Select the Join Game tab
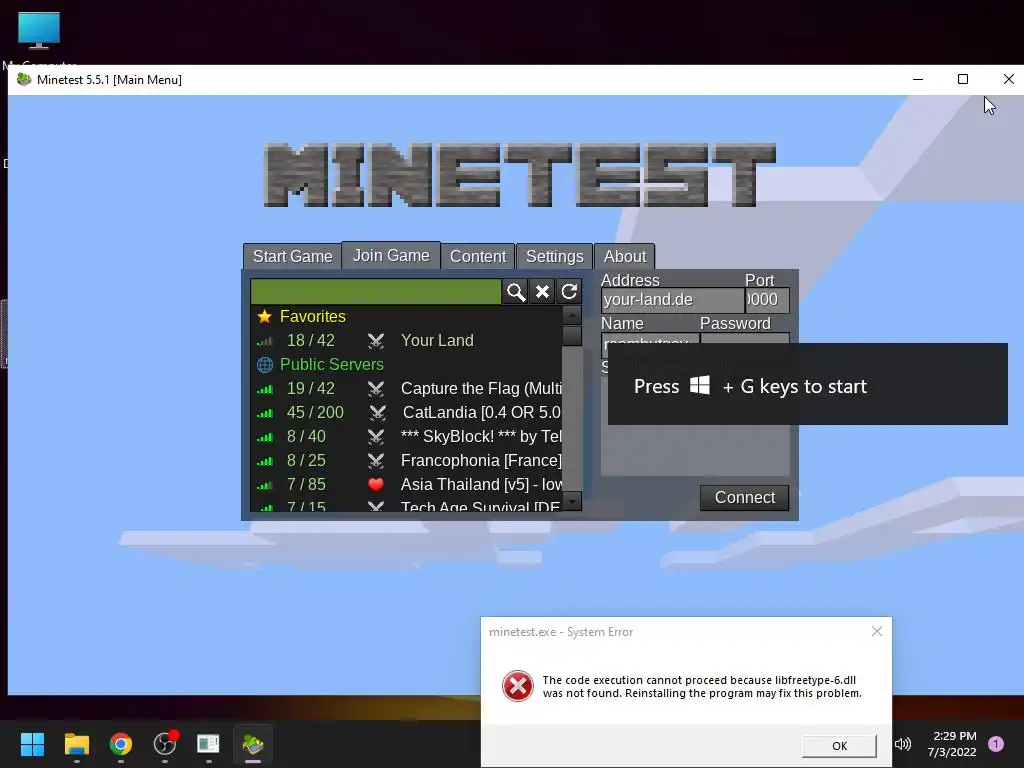This screenshot has width=1024, height=768. (x=391, y=255)
